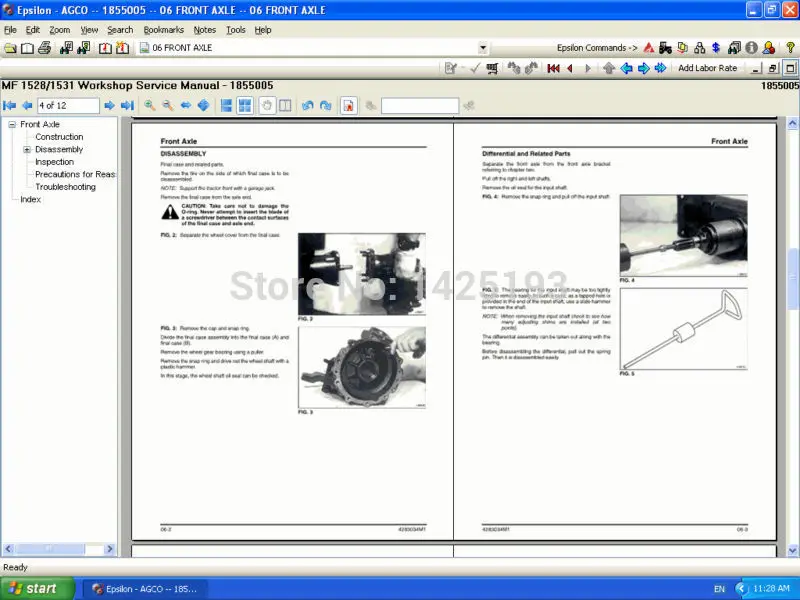The width and height of the screenshot is (800, 600).
Task: Open the 06 FRONT AXLE dropdown list
Action: (483, 47)
